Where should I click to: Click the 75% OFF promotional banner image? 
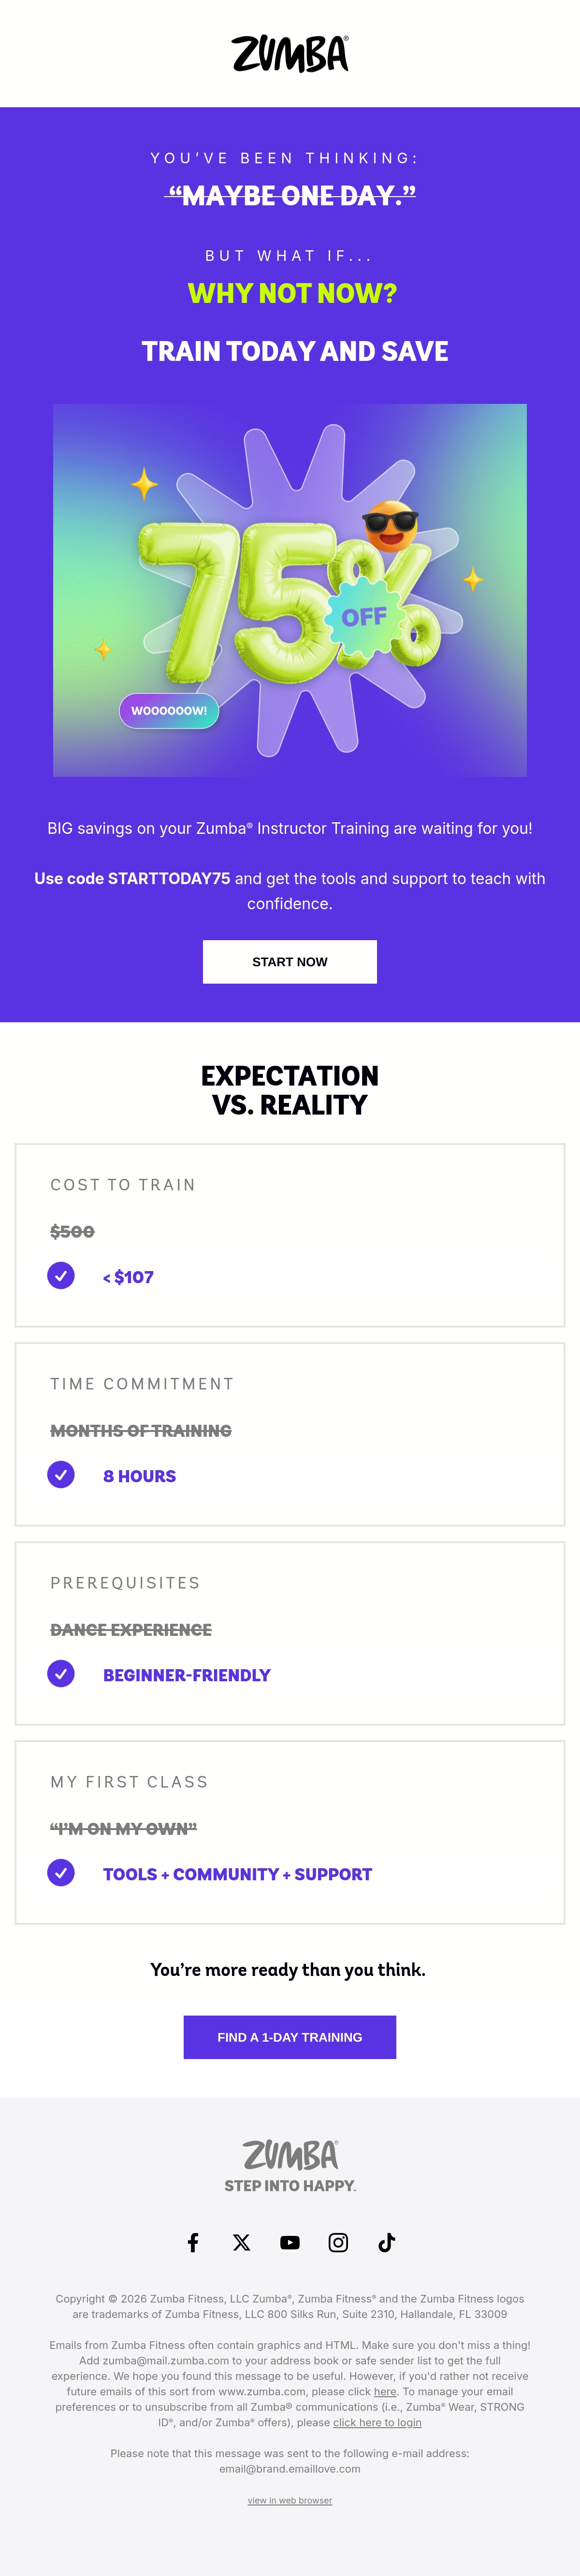[290, 590]
